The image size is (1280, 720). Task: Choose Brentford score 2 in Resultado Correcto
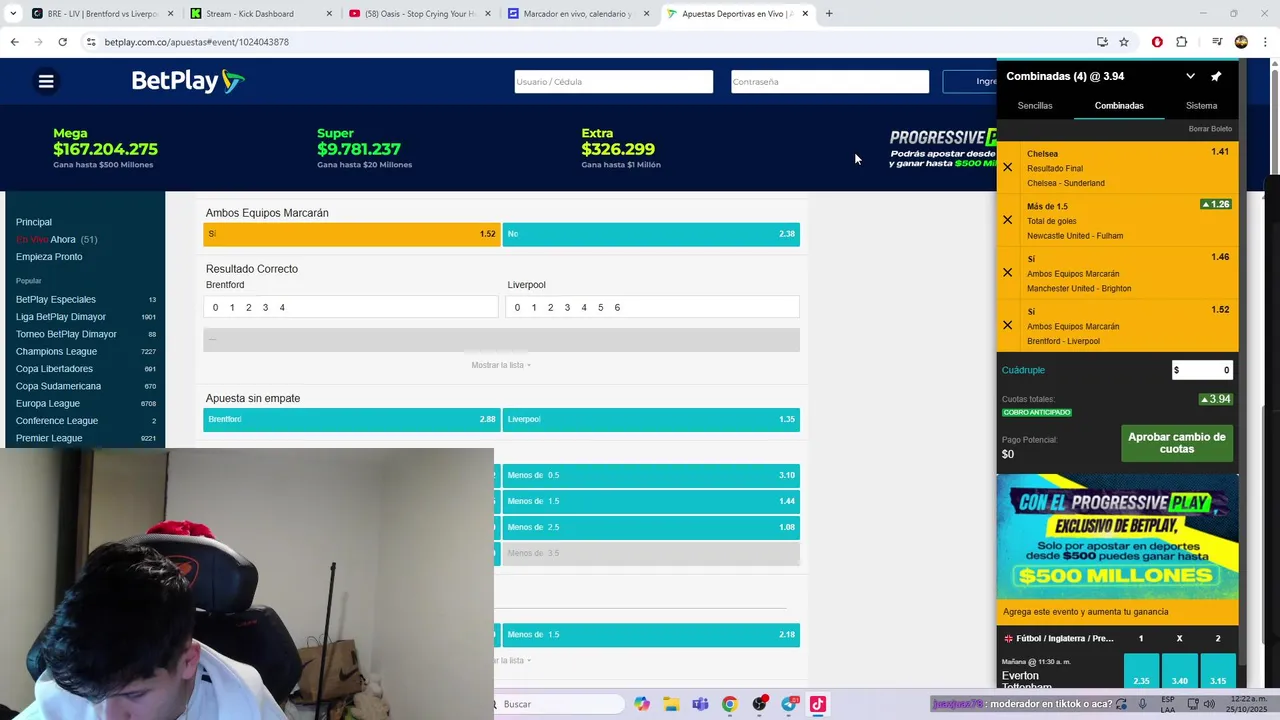248,308
